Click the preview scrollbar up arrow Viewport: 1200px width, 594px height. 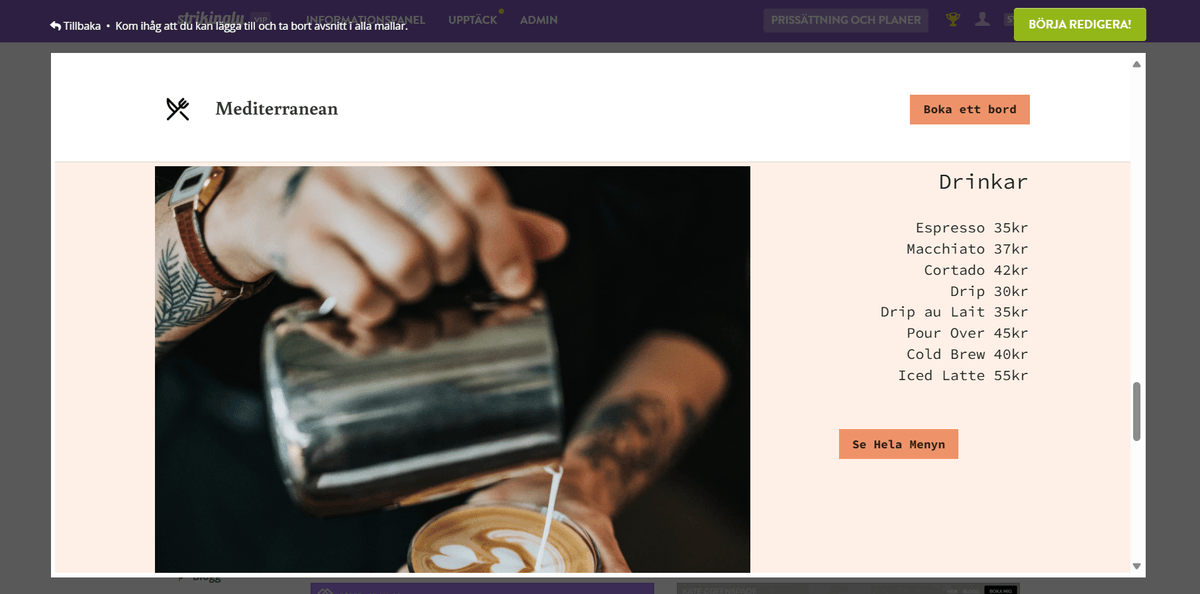pyautogui.click(x=1136, y=64)
